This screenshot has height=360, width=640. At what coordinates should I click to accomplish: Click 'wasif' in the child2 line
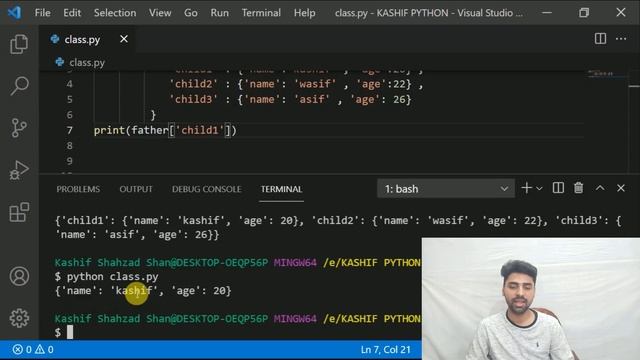(315, 84)
